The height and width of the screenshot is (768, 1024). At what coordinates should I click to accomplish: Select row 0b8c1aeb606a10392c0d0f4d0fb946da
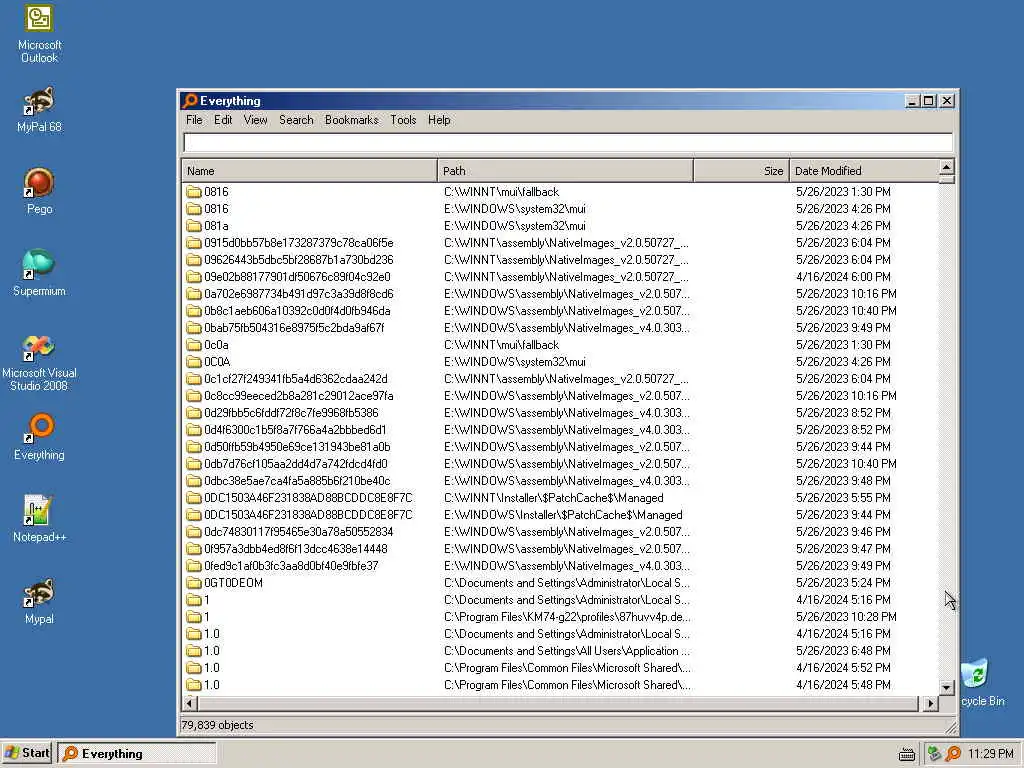tap(560, 311)
